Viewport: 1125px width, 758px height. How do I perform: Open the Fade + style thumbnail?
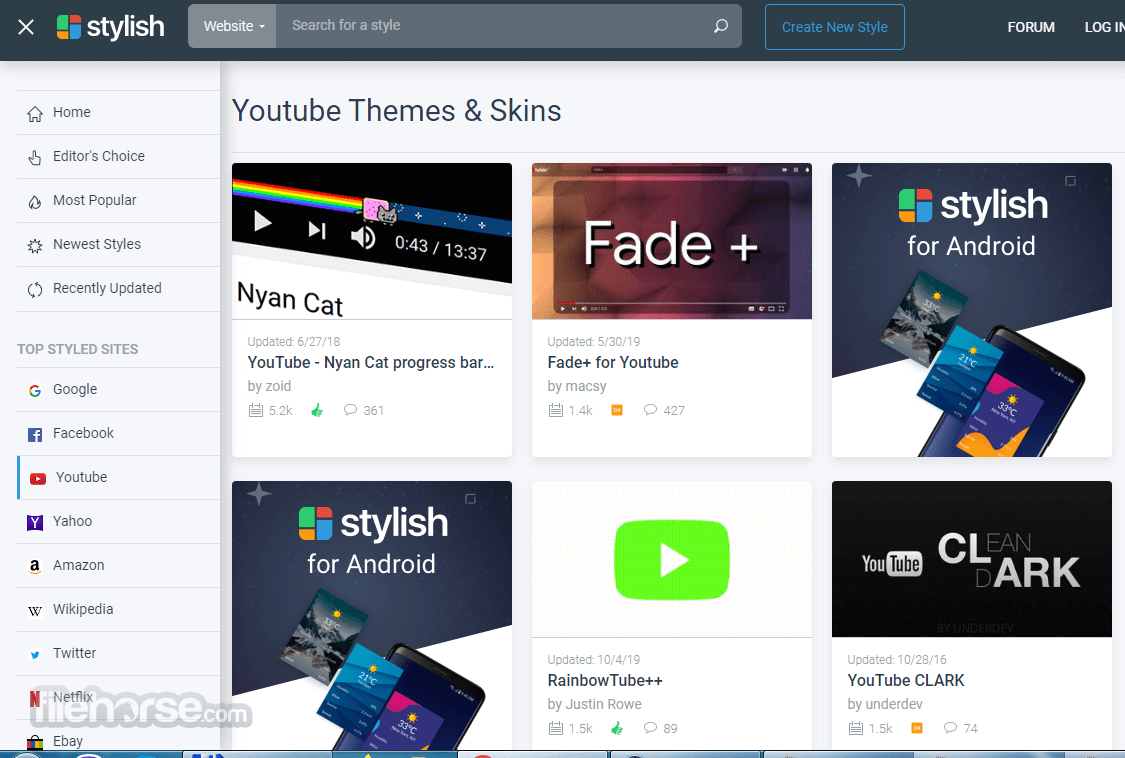[672, 241]
